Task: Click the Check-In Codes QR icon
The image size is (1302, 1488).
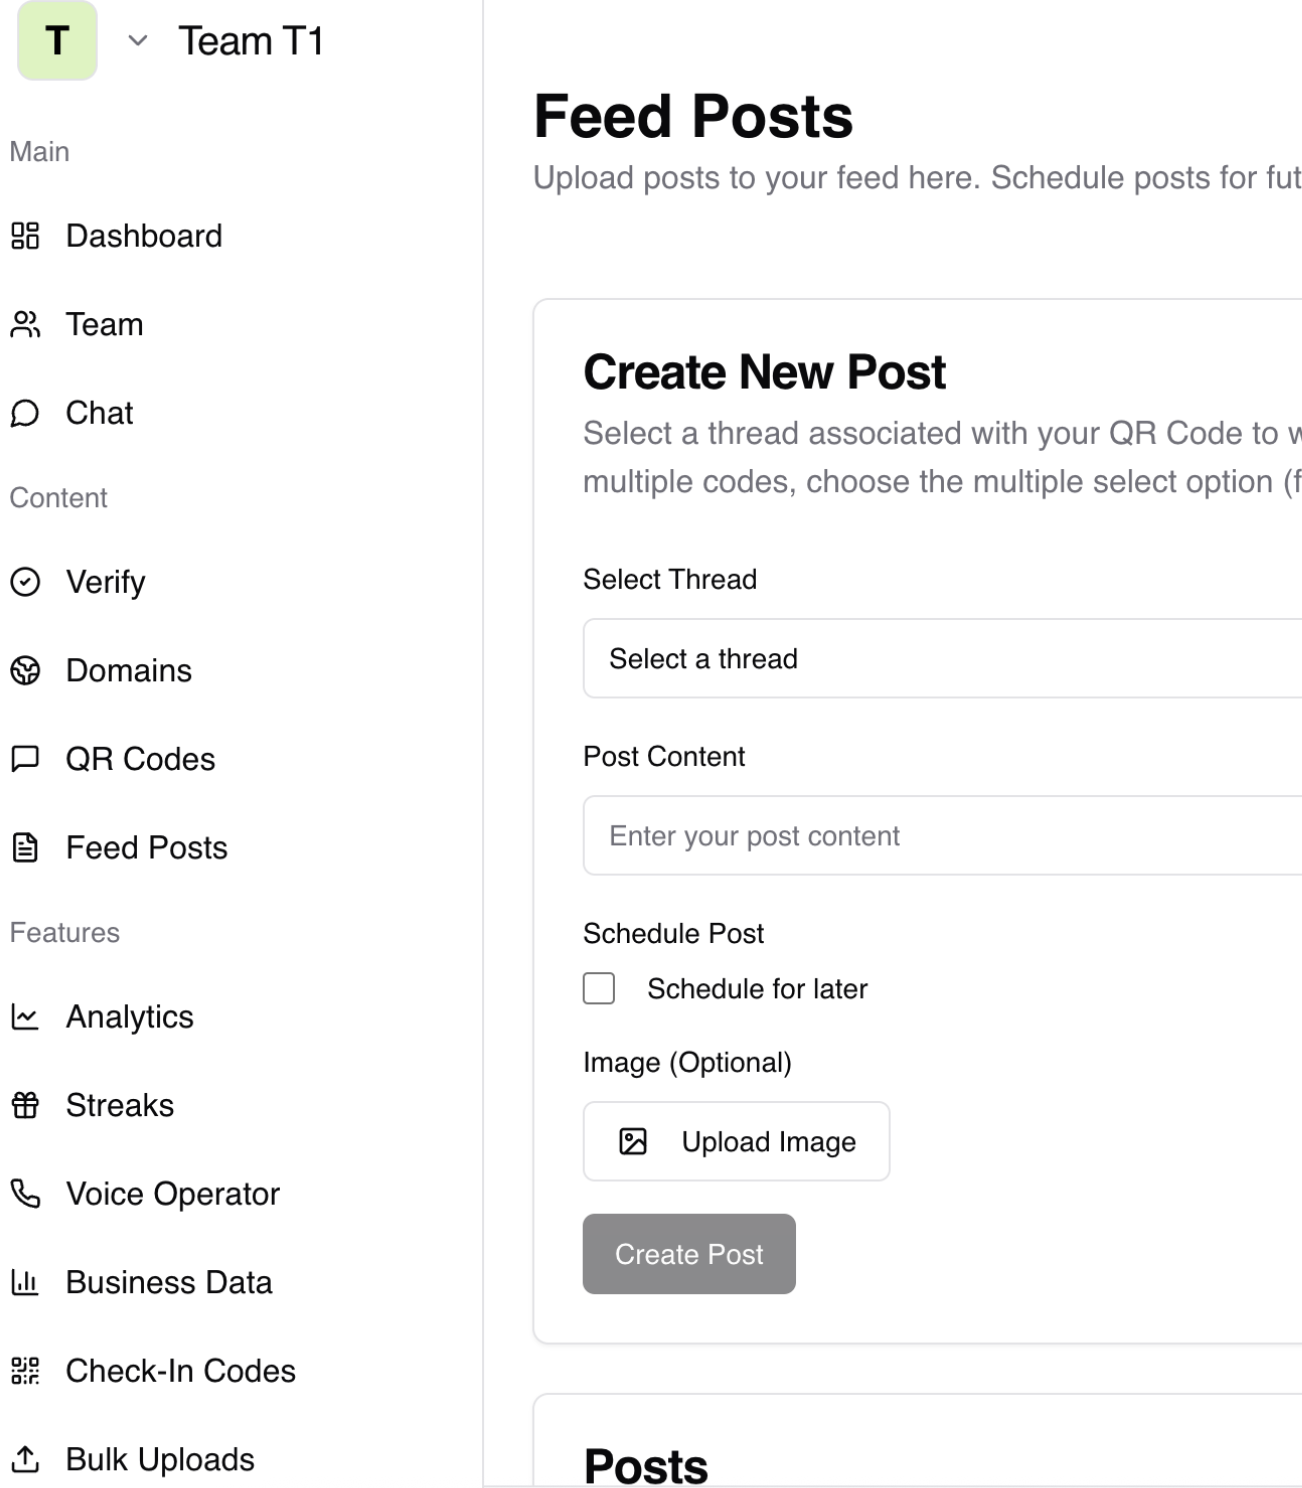Action: [x=25, y=1370]
